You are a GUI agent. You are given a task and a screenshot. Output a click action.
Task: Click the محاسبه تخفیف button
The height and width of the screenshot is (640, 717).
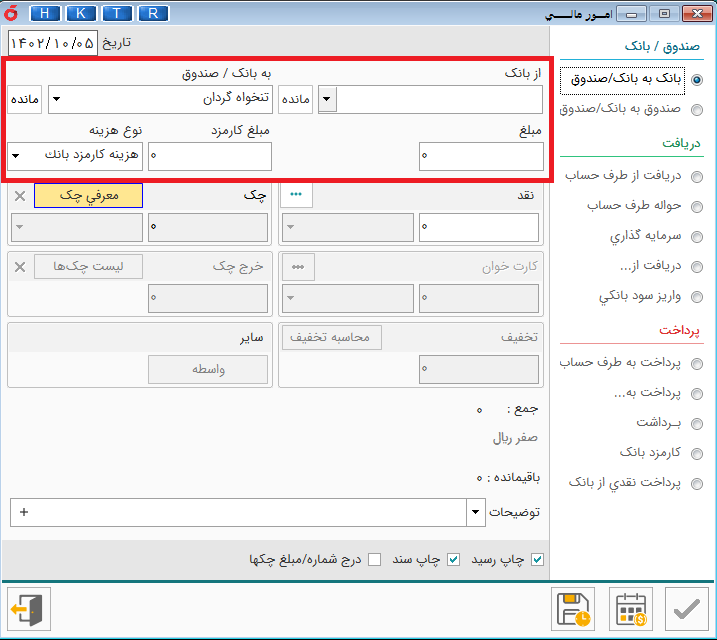coord(332,337)
